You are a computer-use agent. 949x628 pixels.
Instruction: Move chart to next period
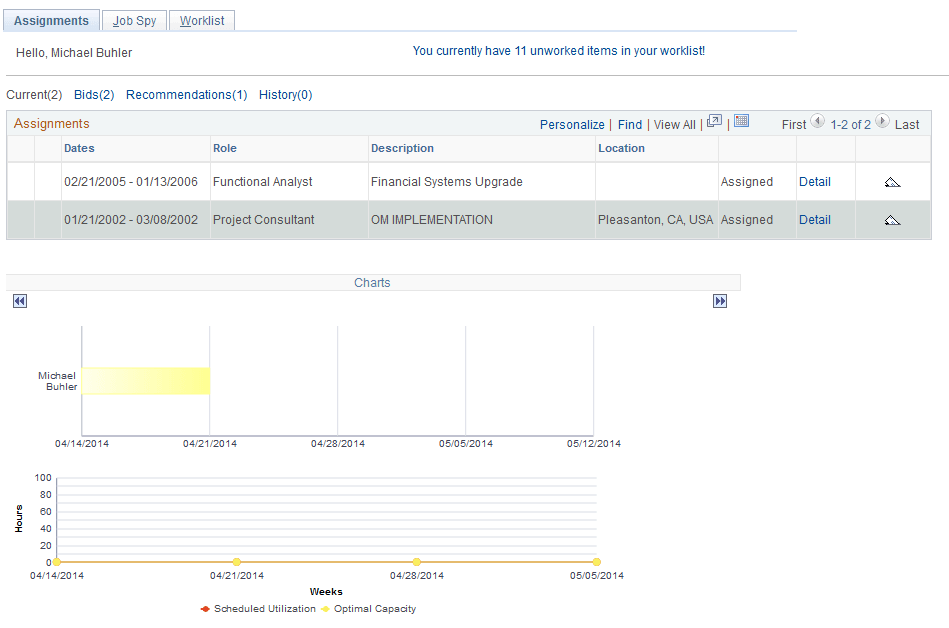coord(720,301)
